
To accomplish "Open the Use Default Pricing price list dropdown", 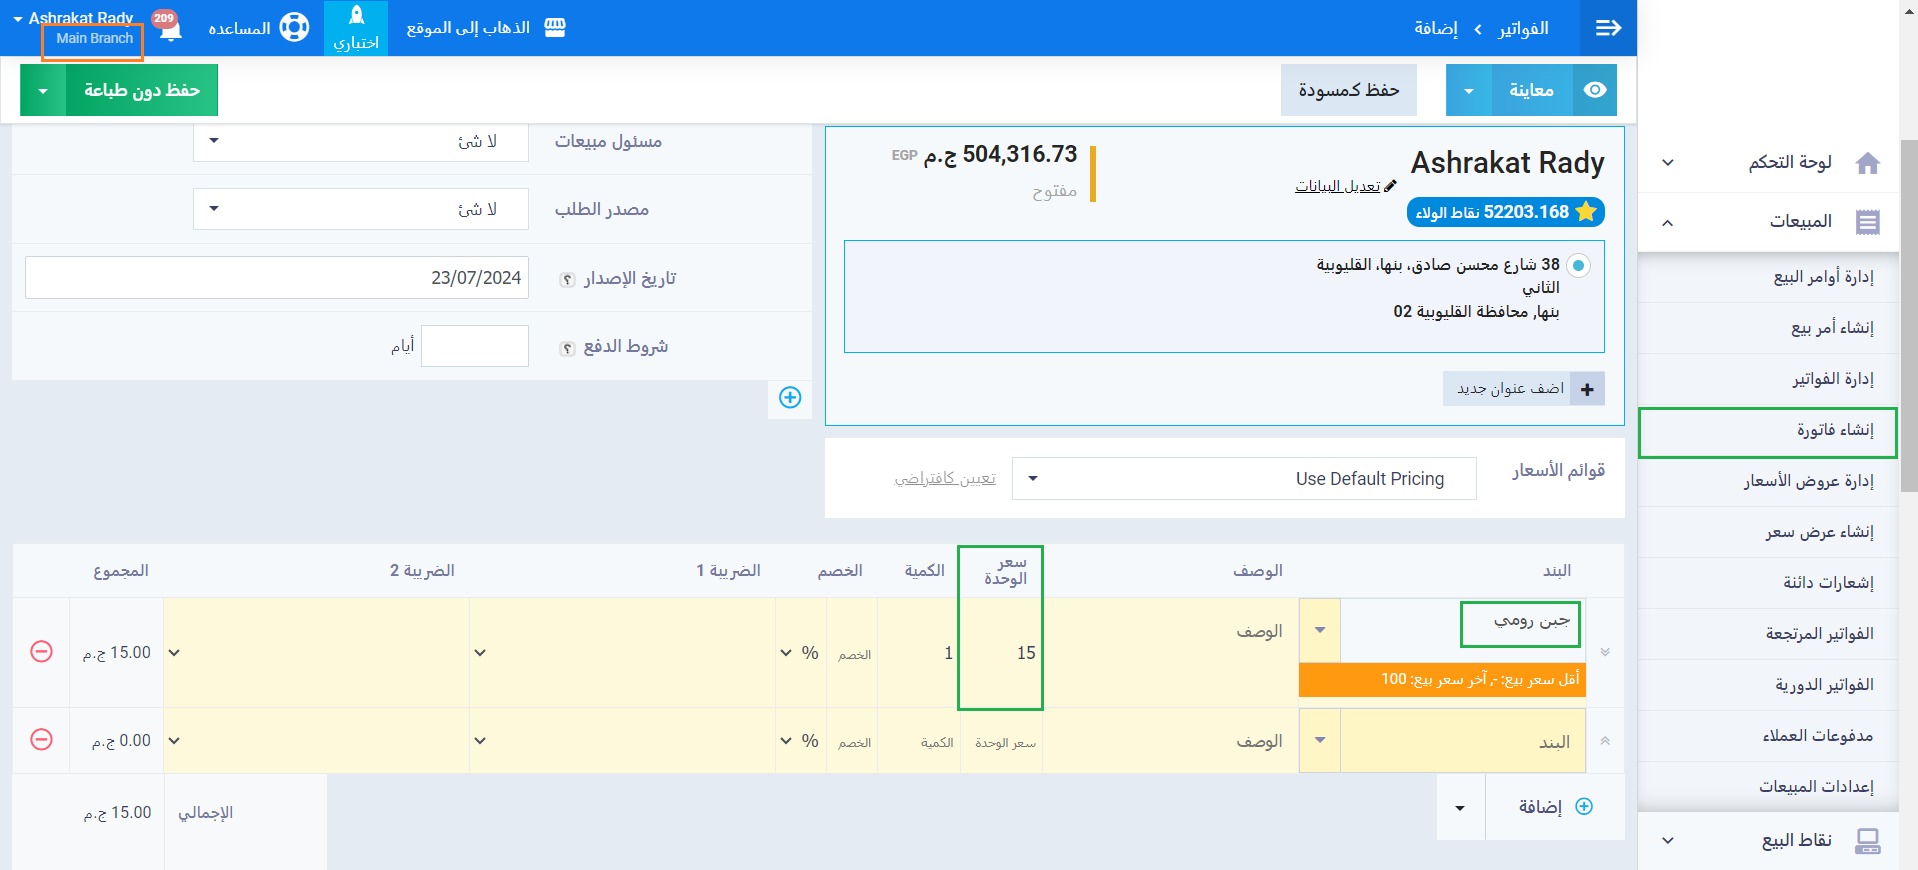I will (x=1243, y=479).
